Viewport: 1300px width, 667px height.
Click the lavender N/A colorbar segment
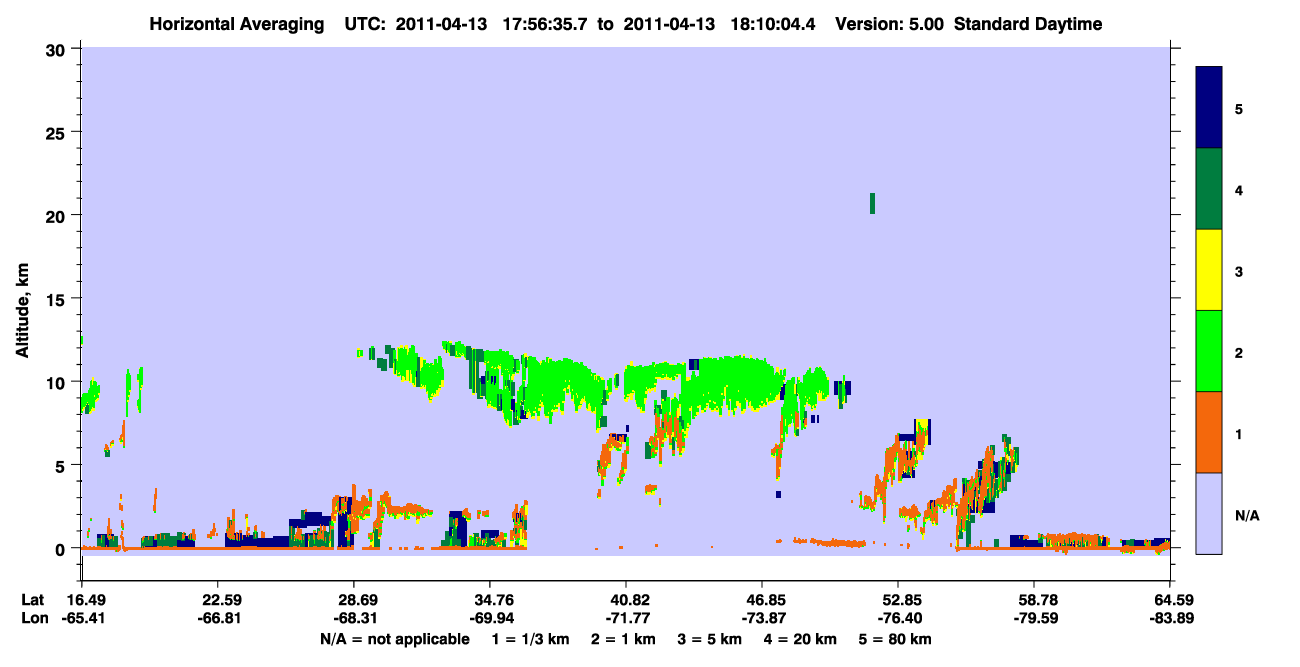[1209, 513]
